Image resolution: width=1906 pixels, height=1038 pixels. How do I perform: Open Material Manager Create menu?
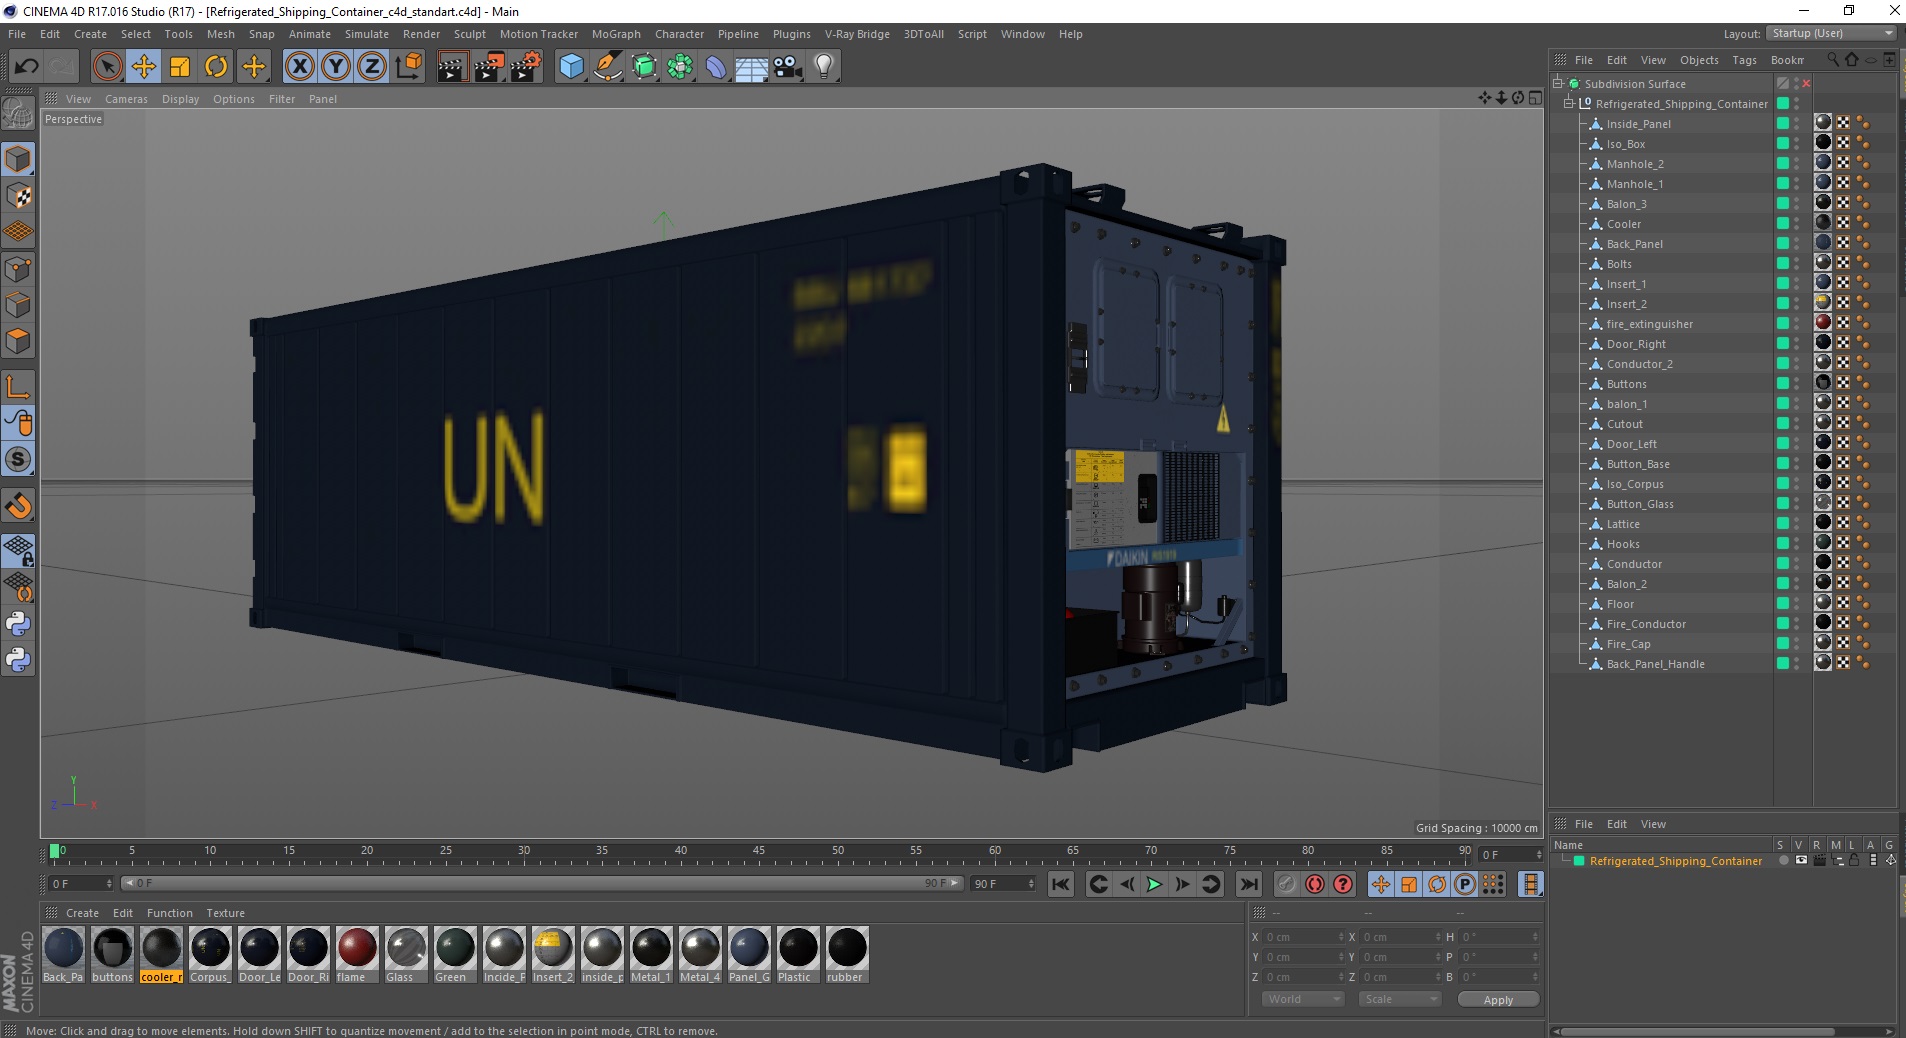click(x=82, y=913)
